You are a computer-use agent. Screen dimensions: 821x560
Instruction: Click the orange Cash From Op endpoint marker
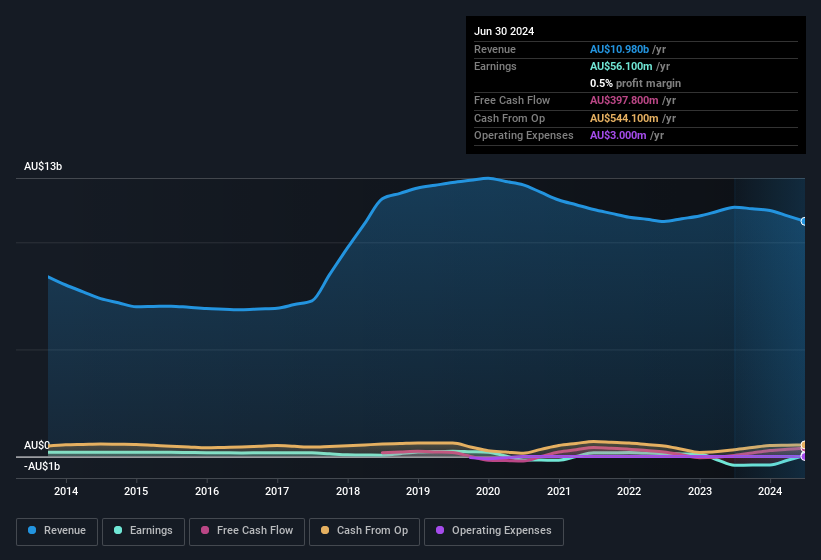point(804,445)
